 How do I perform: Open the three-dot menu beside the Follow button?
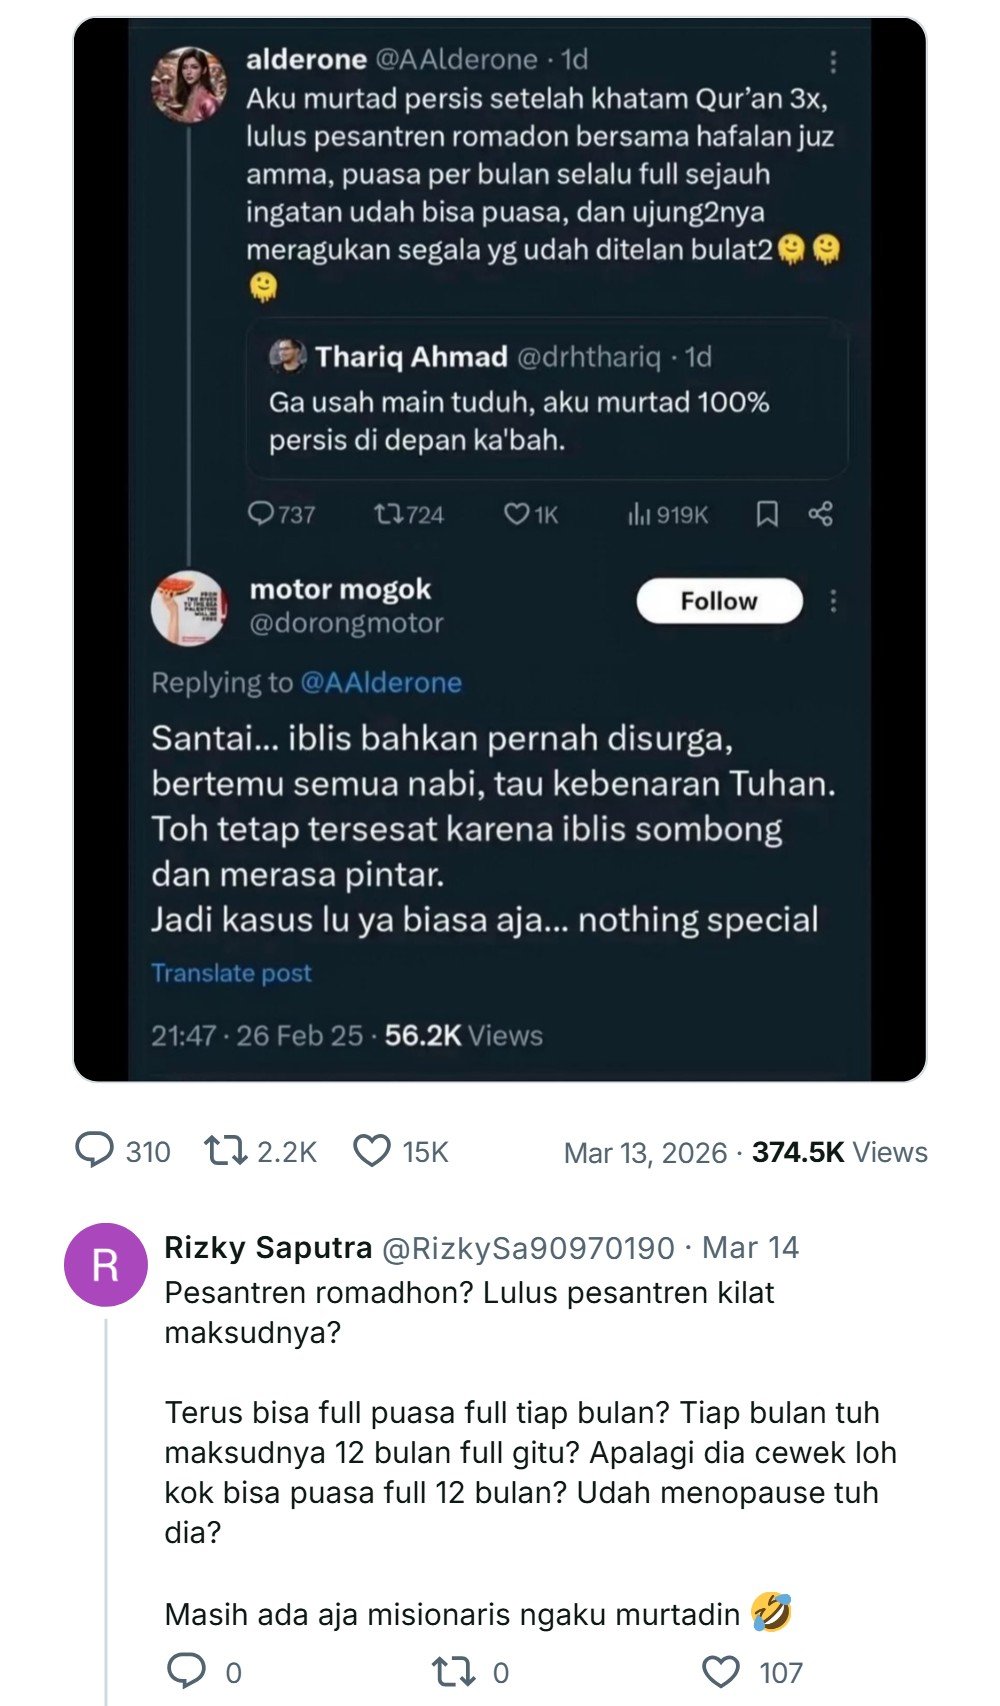pos(833,601)
